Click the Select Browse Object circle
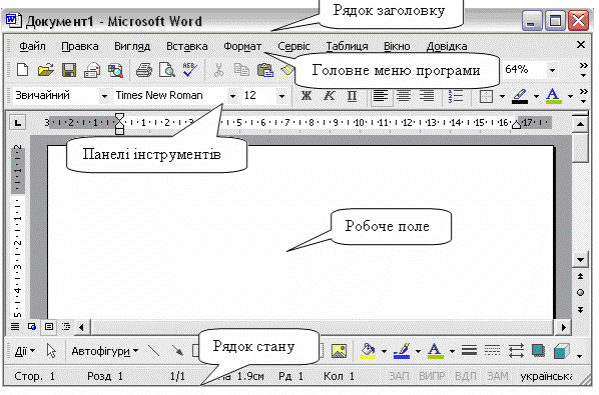Image resolution: width=599 pixels, height=395 pixels. pyautogui.click(x=580, y=293)
